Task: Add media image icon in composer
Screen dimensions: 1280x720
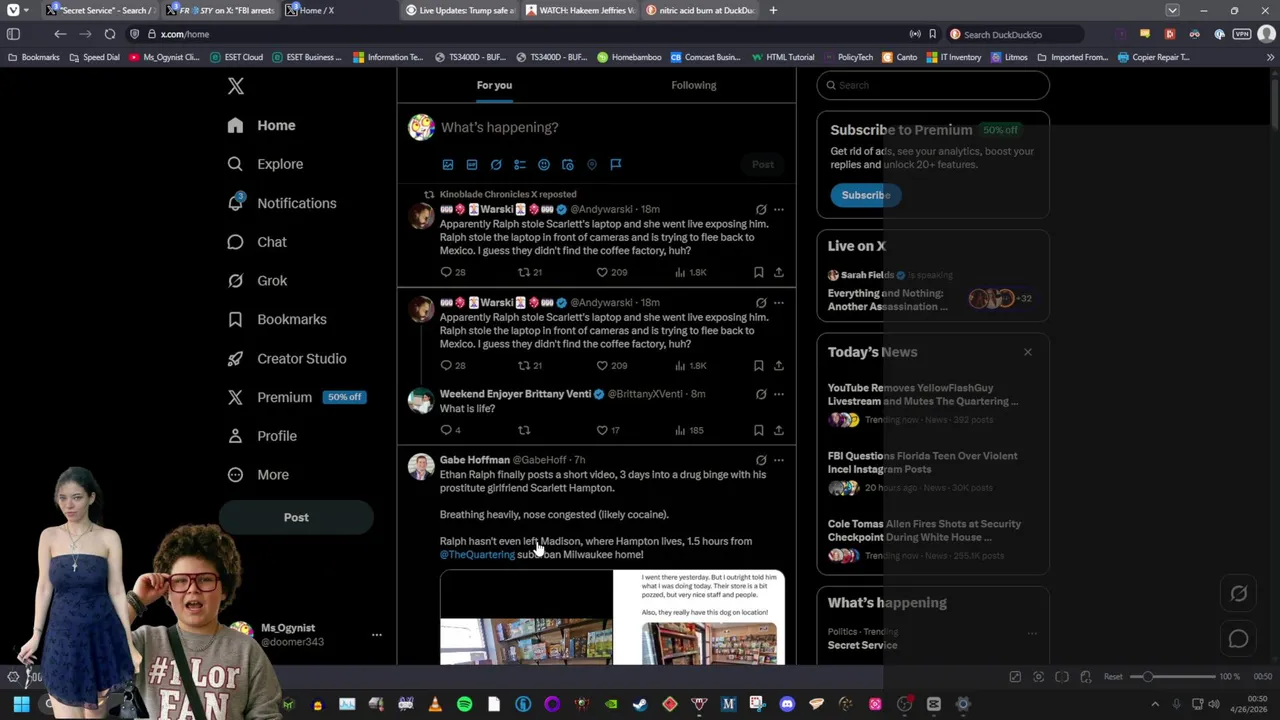Action: pyautogui.click(x=448, y=164)
